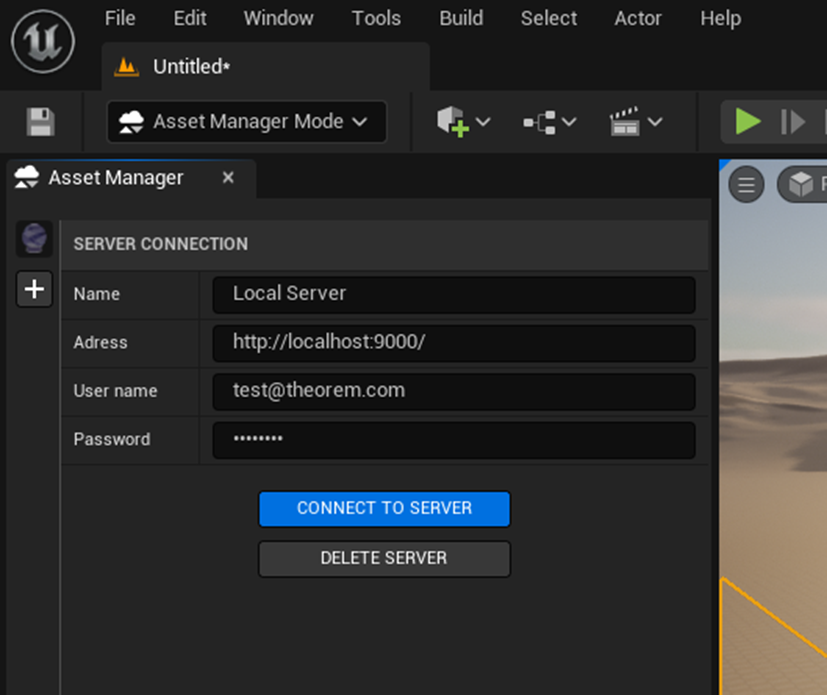
Task: Open the Tools menu
Action: point(376,19)
